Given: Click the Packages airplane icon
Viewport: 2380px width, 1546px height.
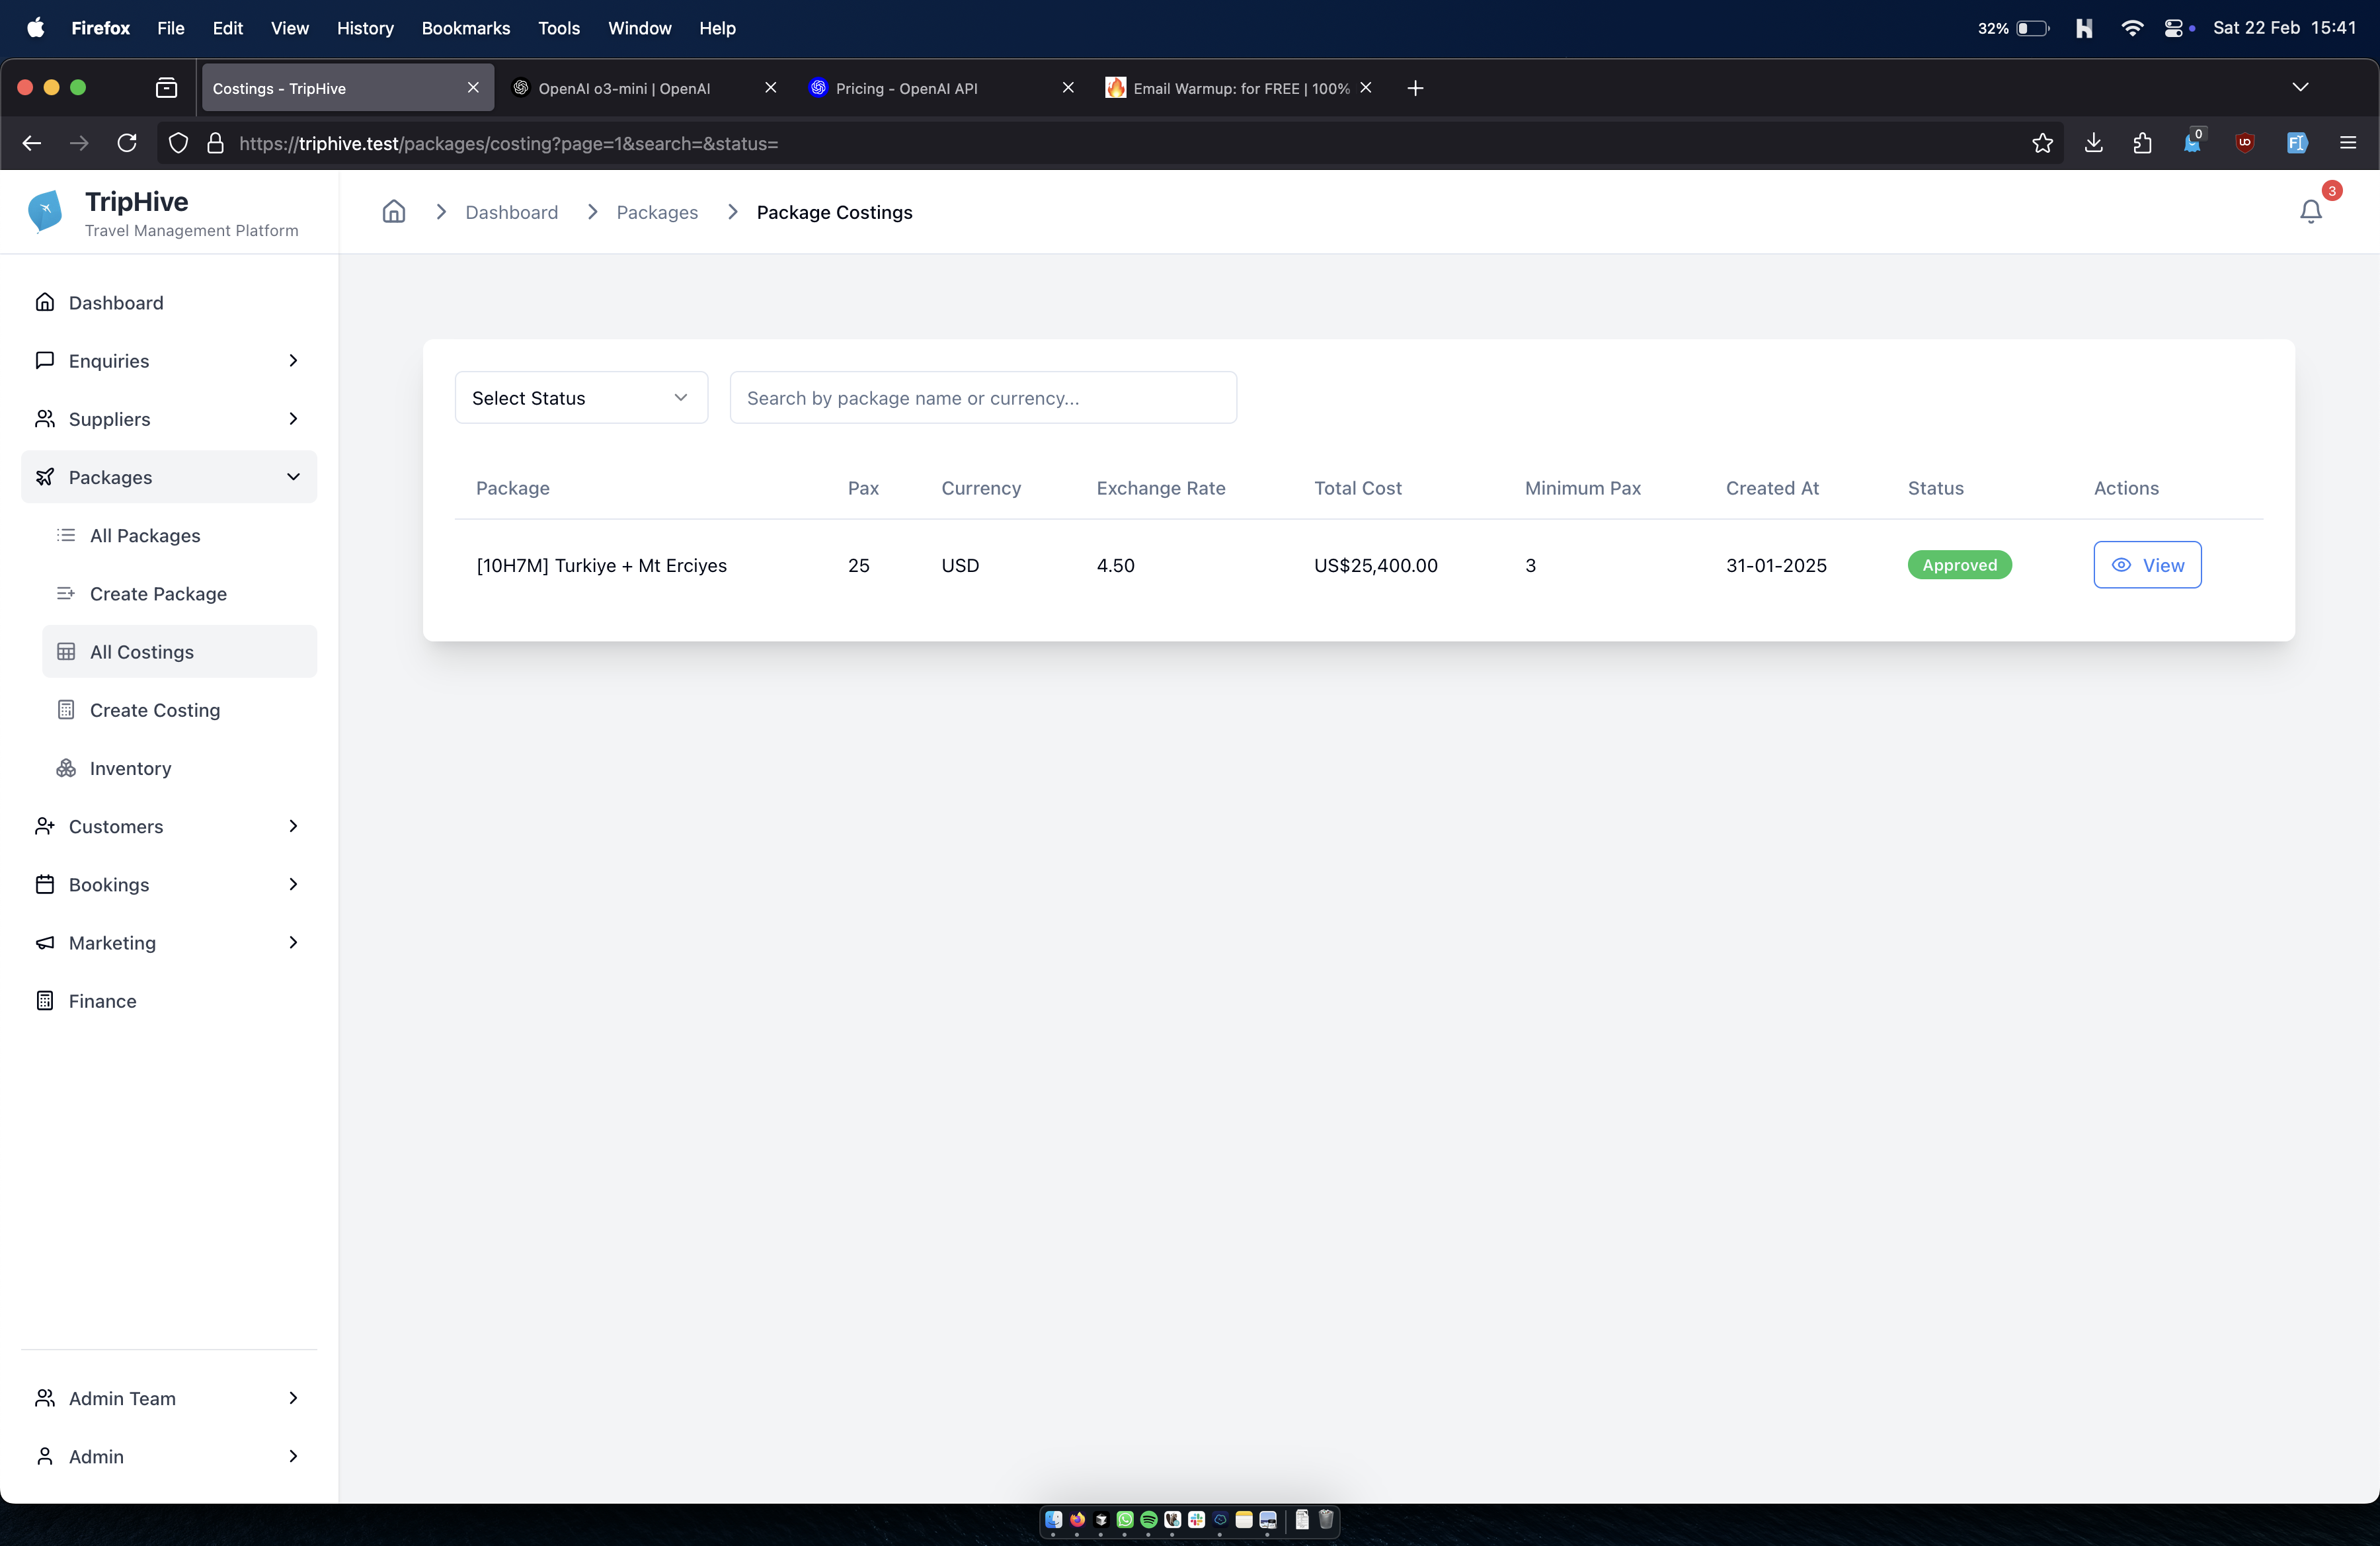Looking at the screenshot, I should pyautogui.click(x=45, y=477).
